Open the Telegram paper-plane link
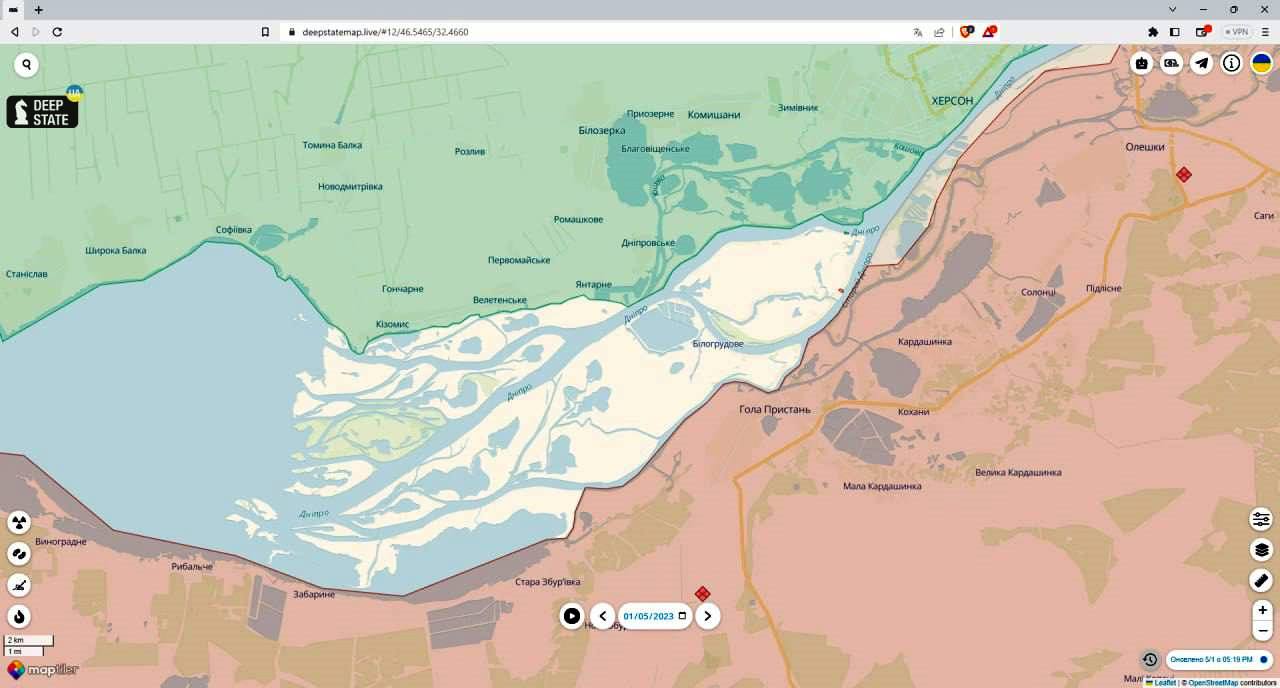This screenshot has height=688, width=1280. tap(1202, 63)
